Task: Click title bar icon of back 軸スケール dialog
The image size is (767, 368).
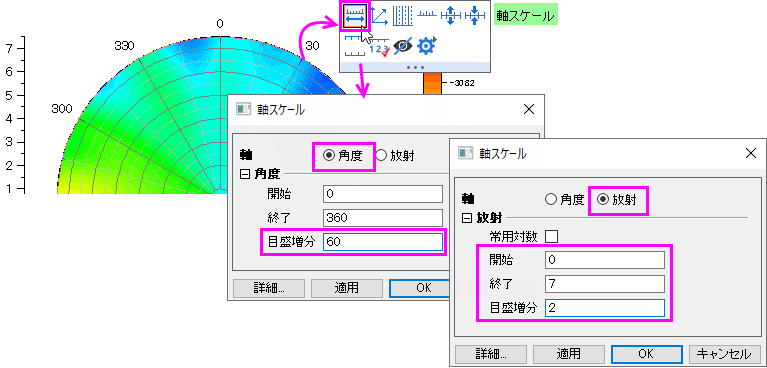Action: 243,110
